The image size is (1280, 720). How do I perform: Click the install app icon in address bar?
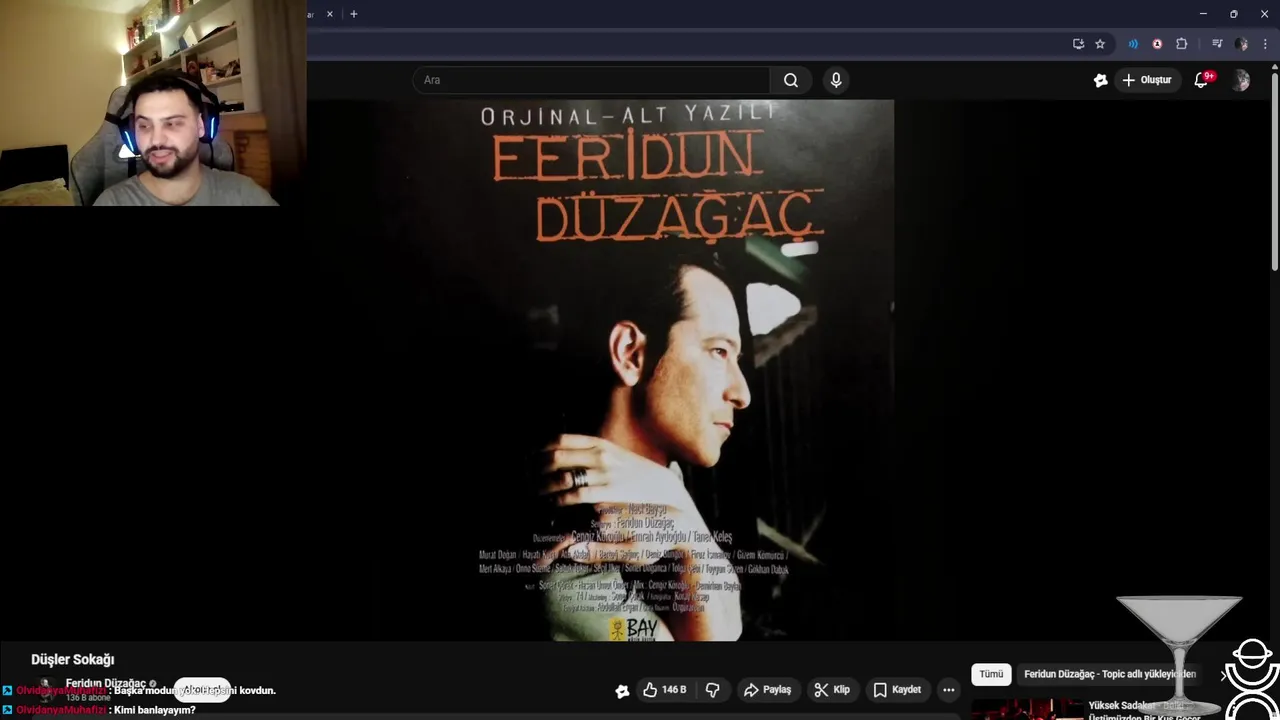click(x=1078, y=44)
